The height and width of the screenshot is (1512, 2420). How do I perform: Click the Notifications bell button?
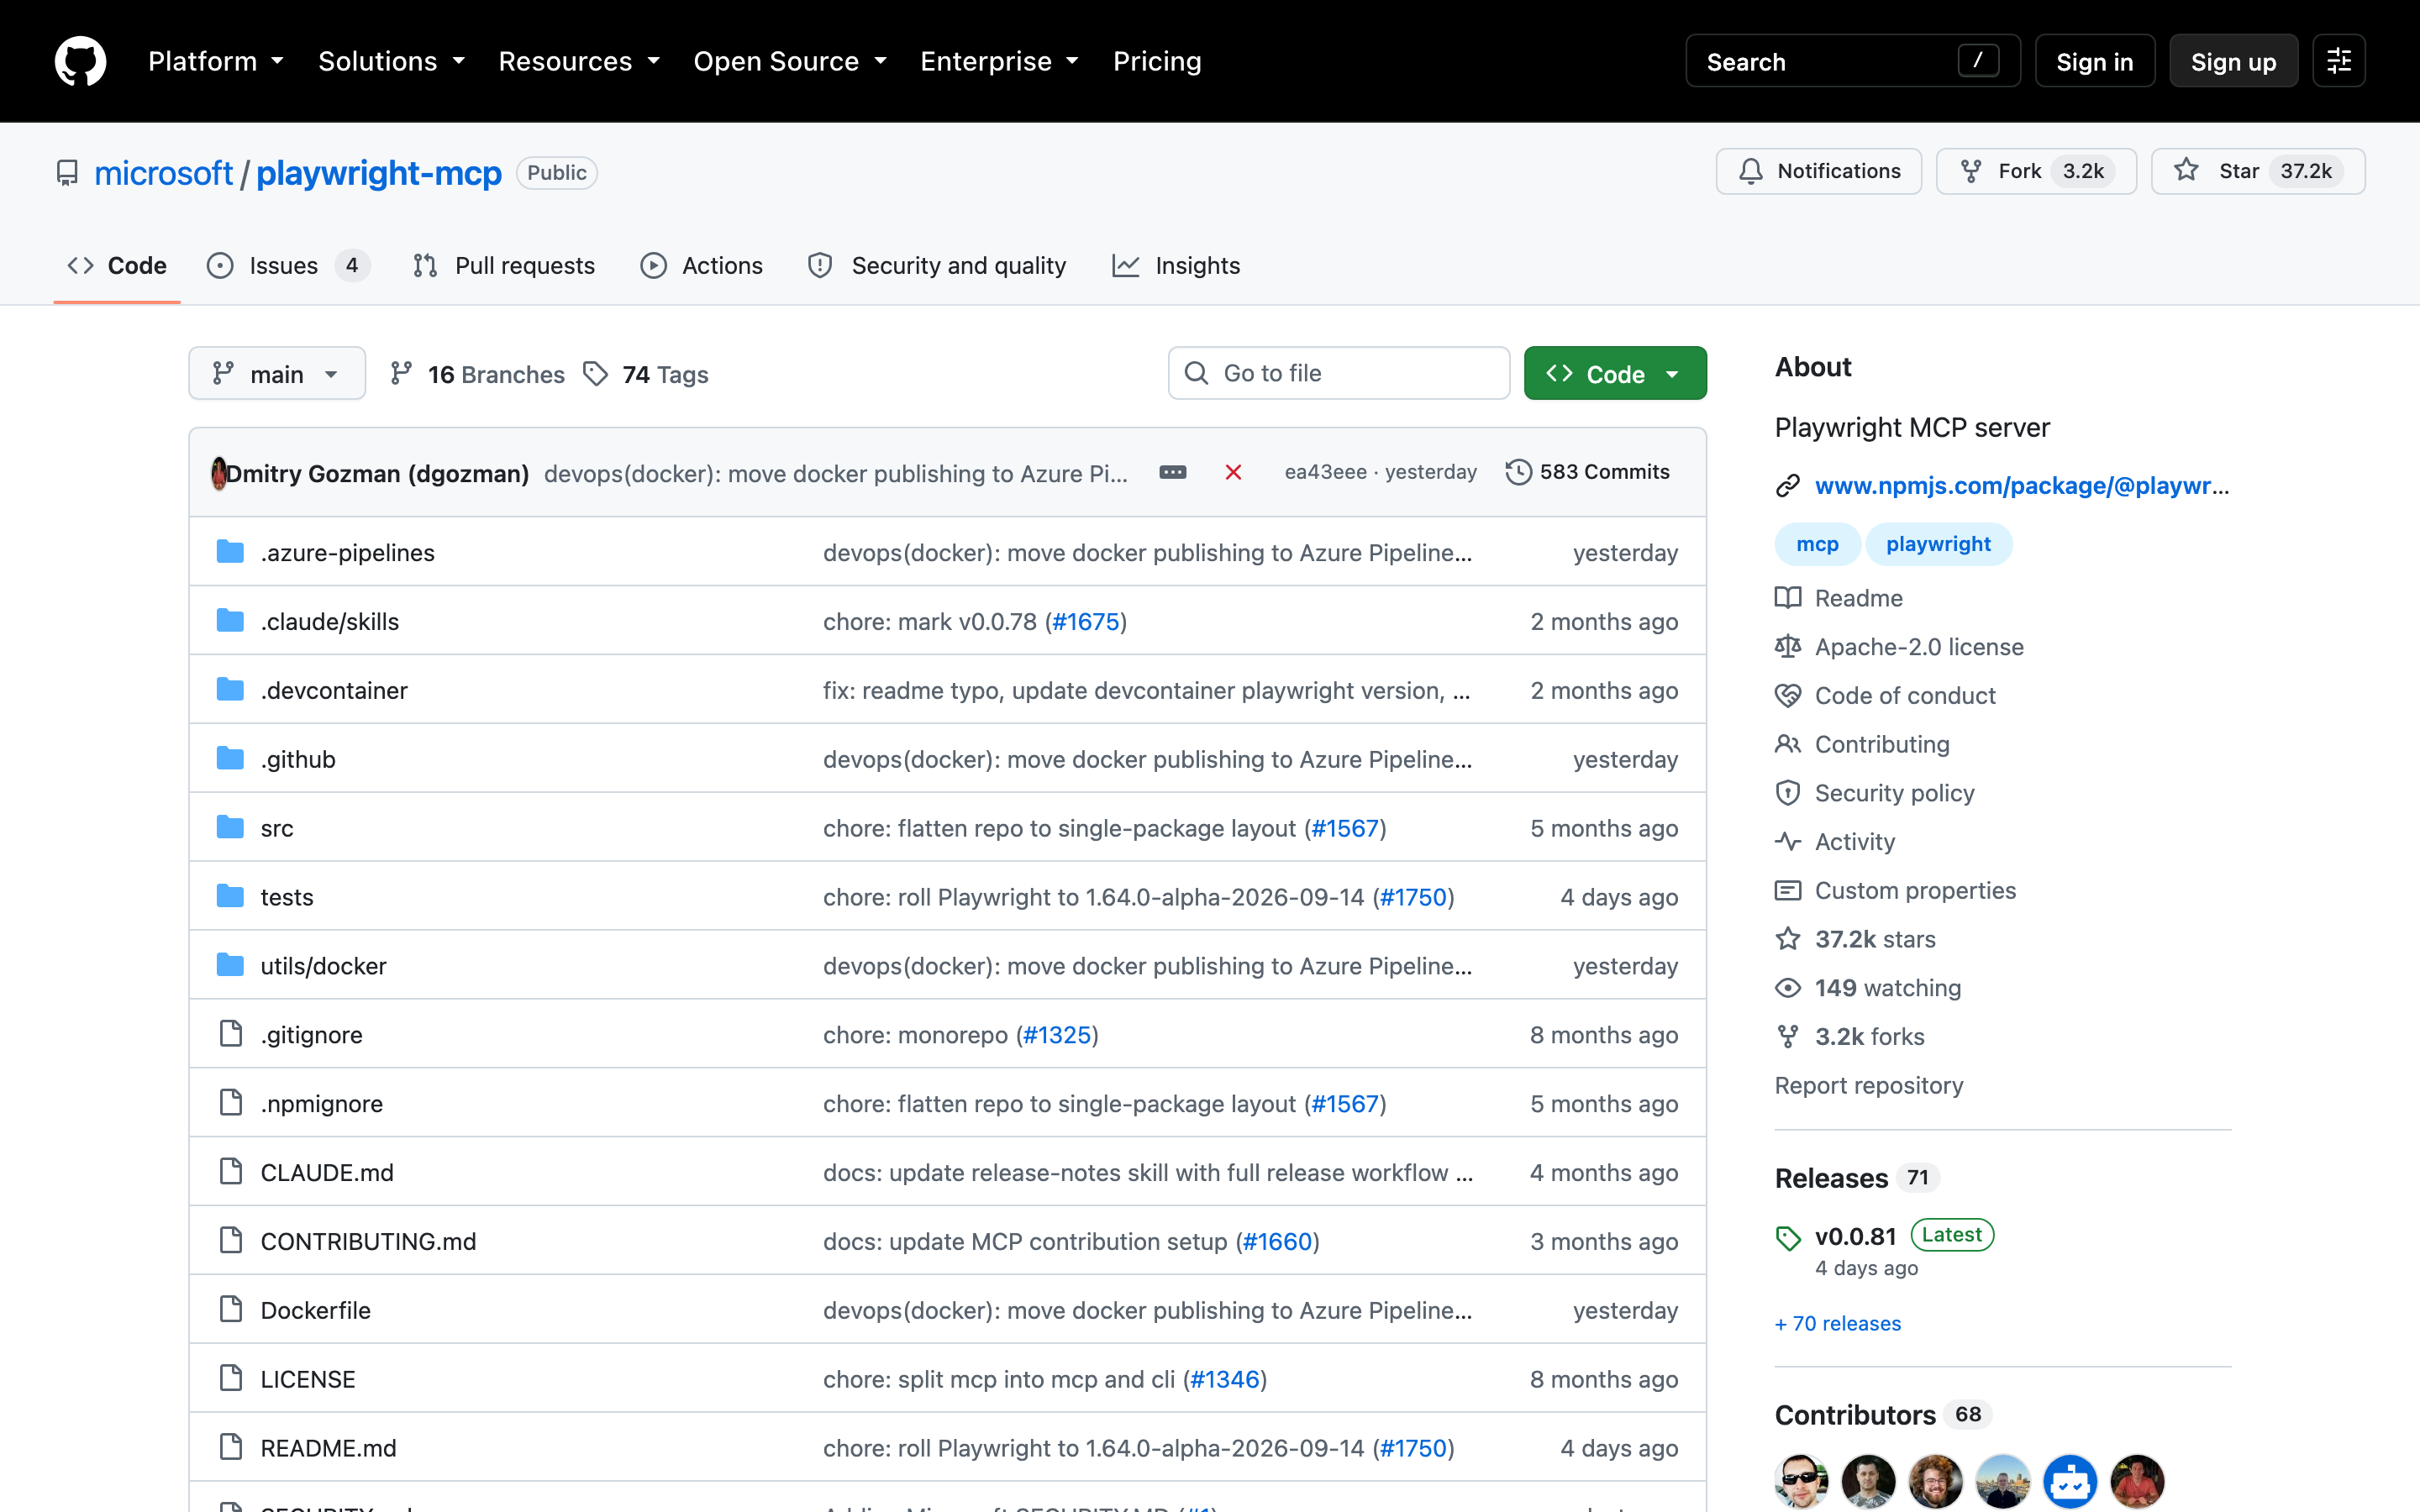(1818, 171)
